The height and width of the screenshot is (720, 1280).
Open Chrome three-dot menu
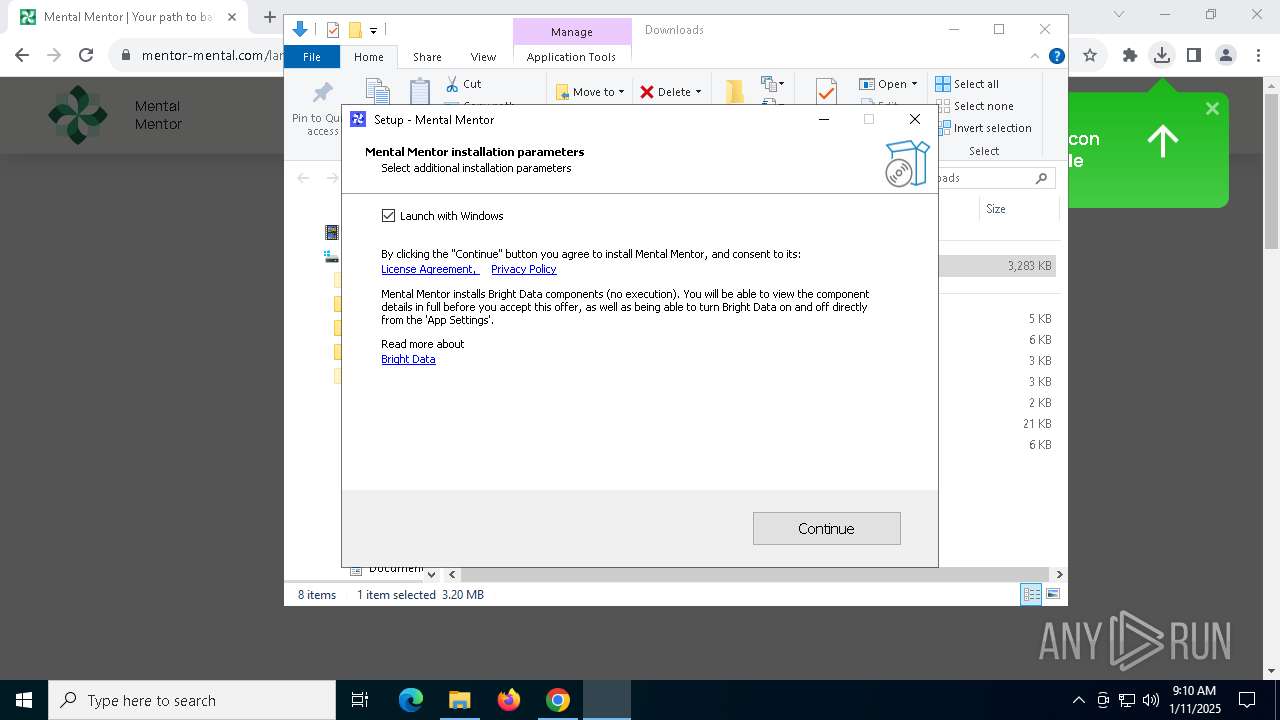1257,55
